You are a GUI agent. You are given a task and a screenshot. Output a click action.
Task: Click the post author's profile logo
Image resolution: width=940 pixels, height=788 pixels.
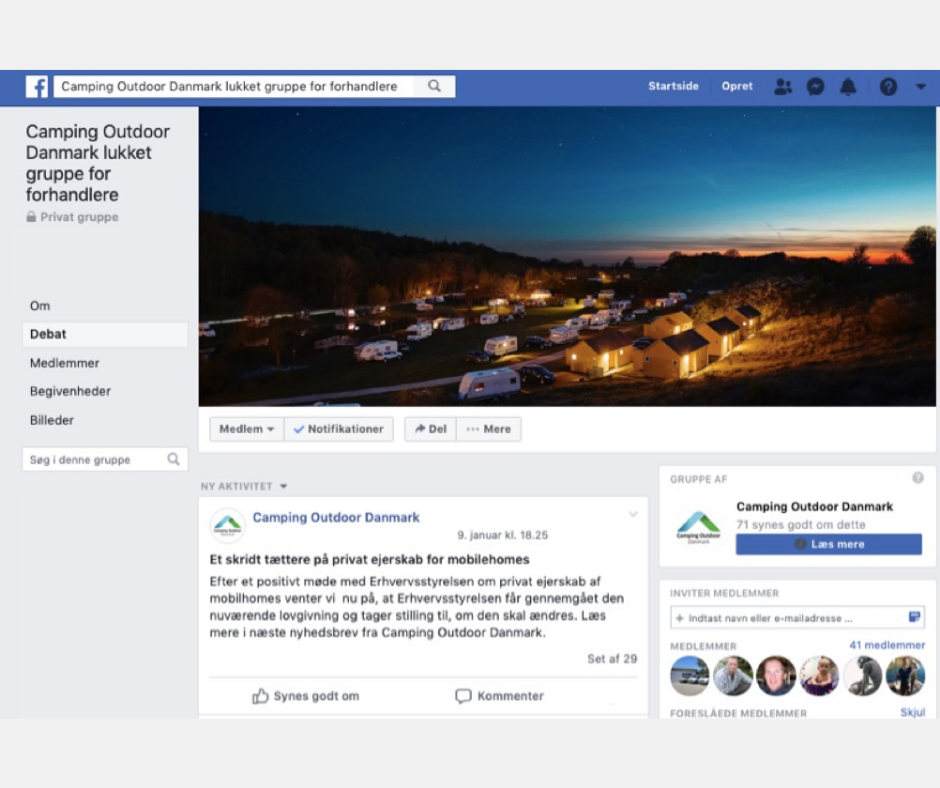coord(227,525)
